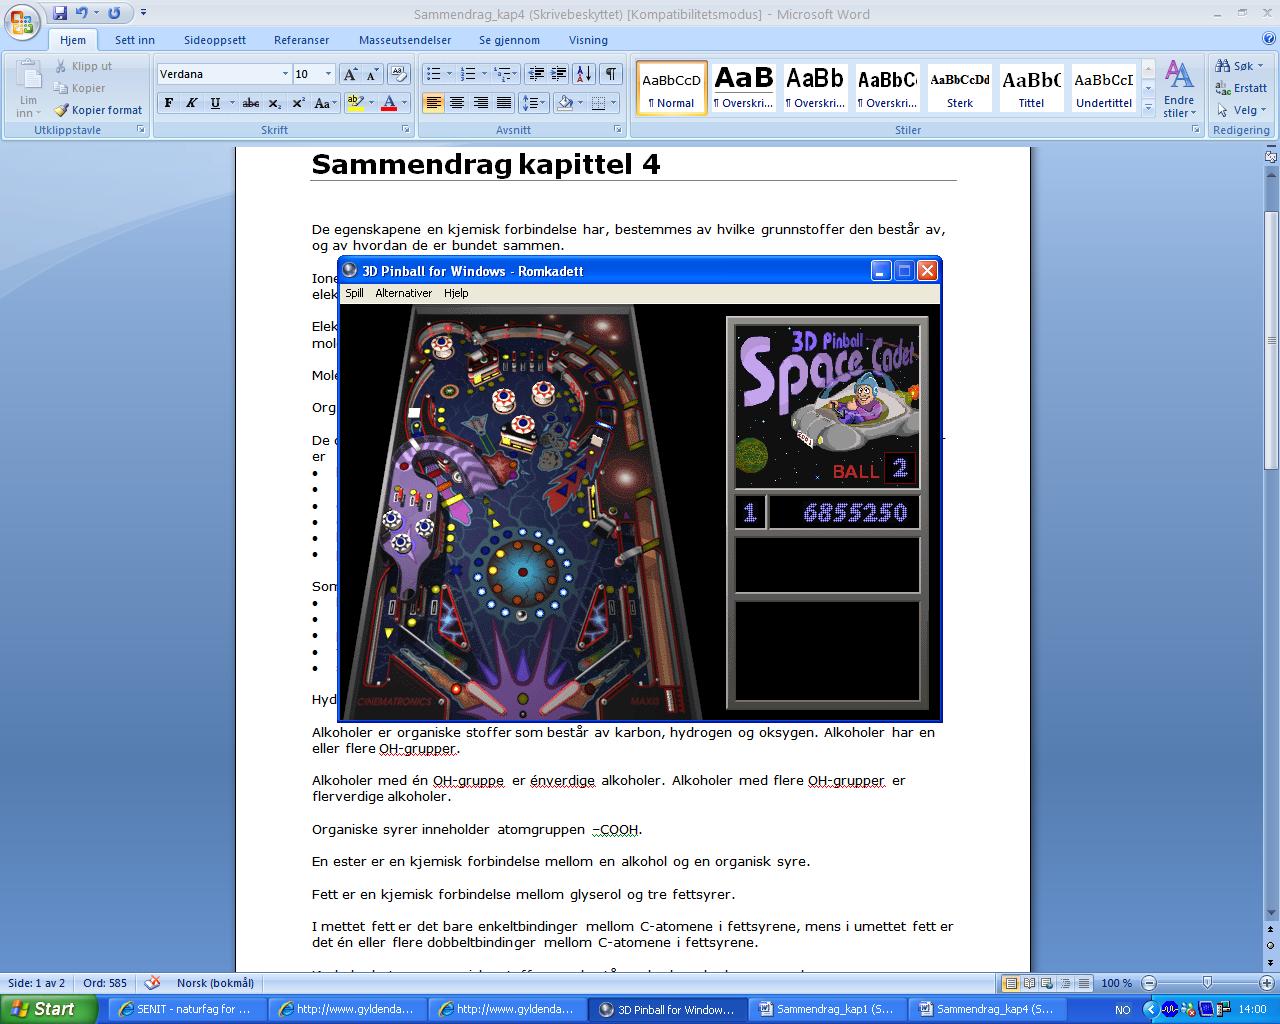Toggle superscript formatting

(298, 103)
